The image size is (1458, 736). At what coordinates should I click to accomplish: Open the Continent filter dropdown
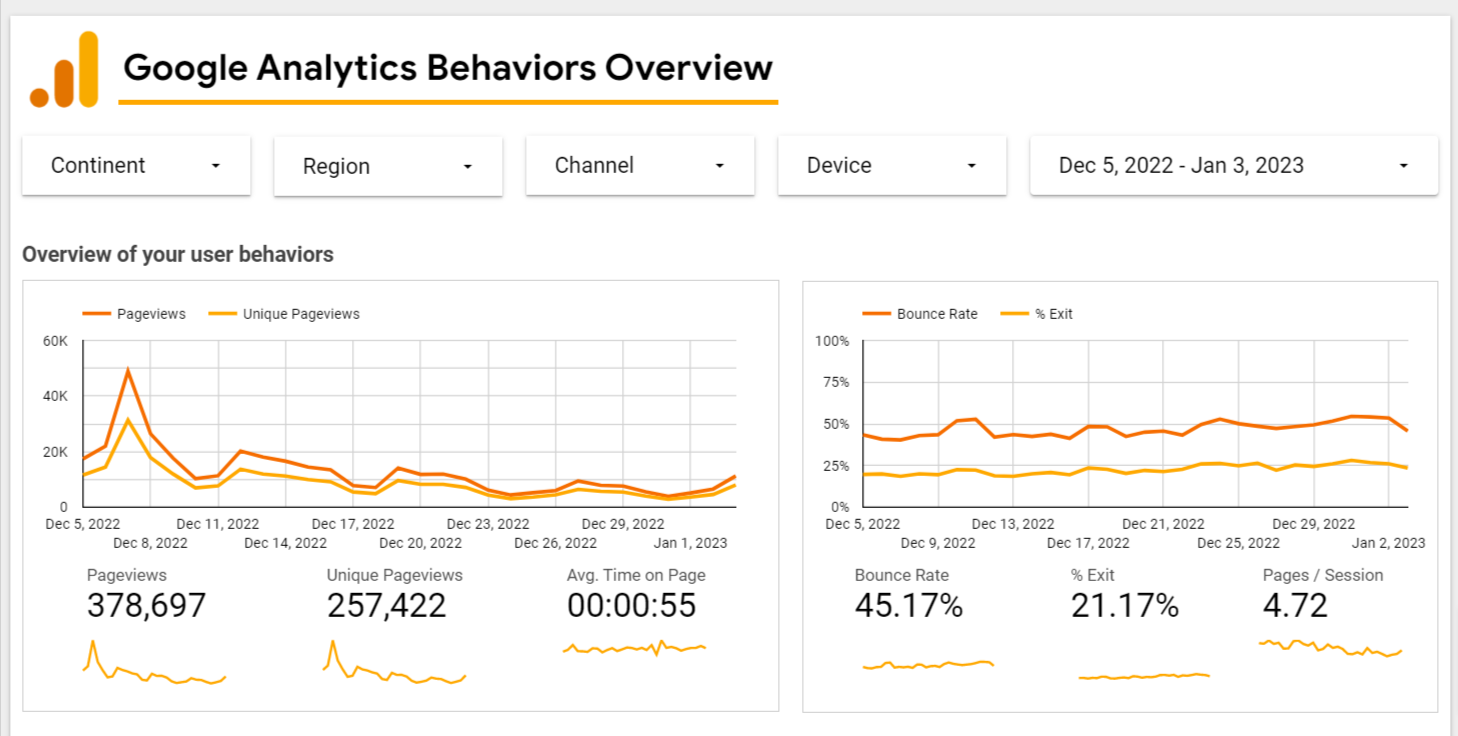(x=136, y=166)
